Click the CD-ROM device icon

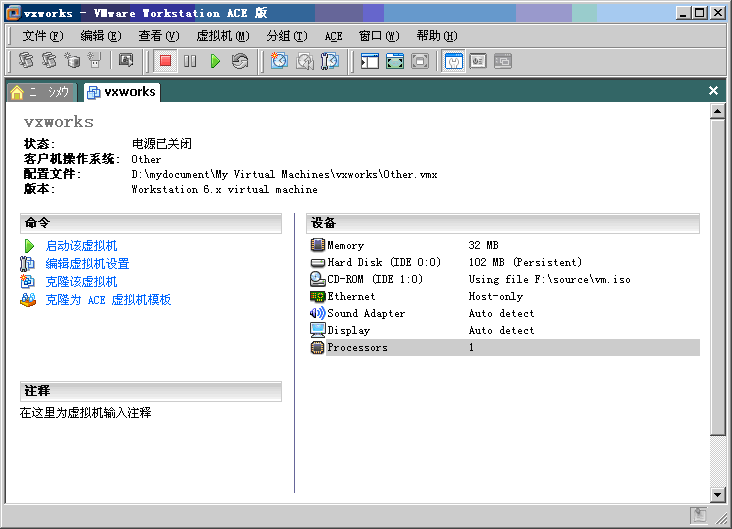pyautogui.click(x=317, y=279)
